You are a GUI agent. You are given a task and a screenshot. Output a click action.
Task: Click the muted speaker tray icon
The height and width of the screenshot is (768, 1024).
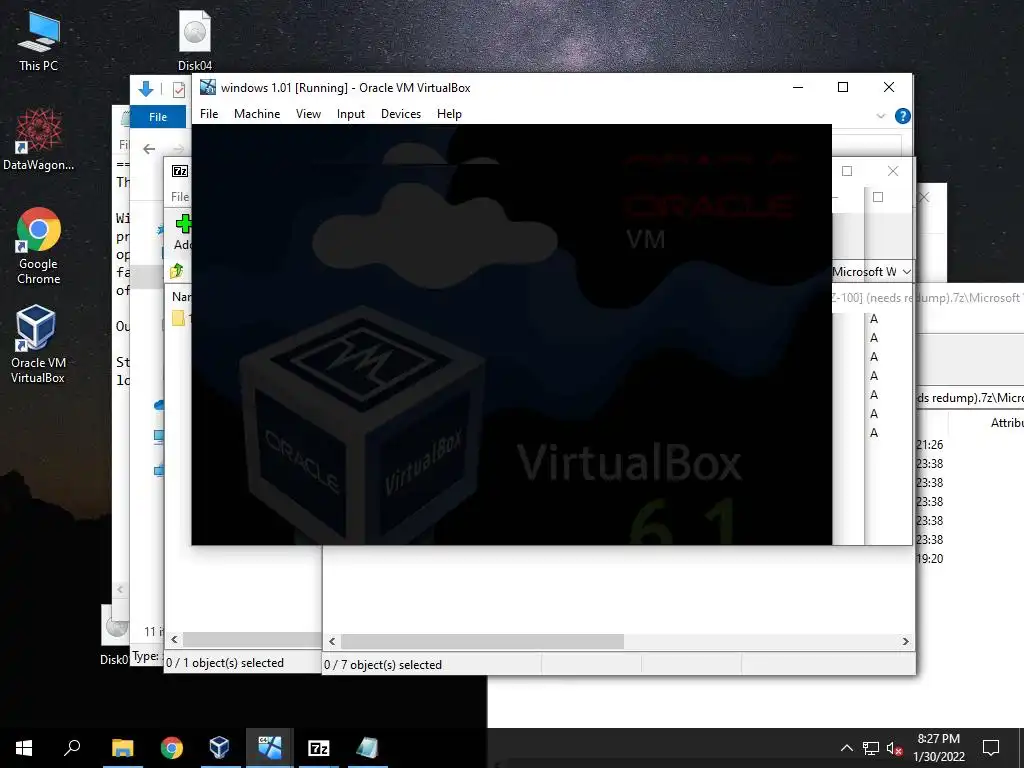tap(894, 748)
